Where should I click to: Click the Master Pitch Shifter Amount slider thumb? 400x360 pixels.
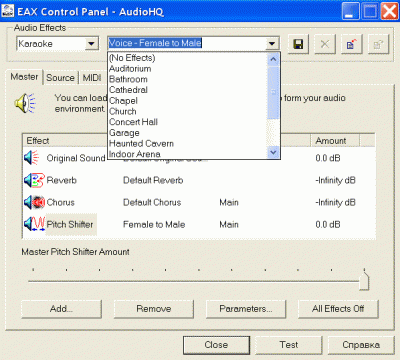364,281
